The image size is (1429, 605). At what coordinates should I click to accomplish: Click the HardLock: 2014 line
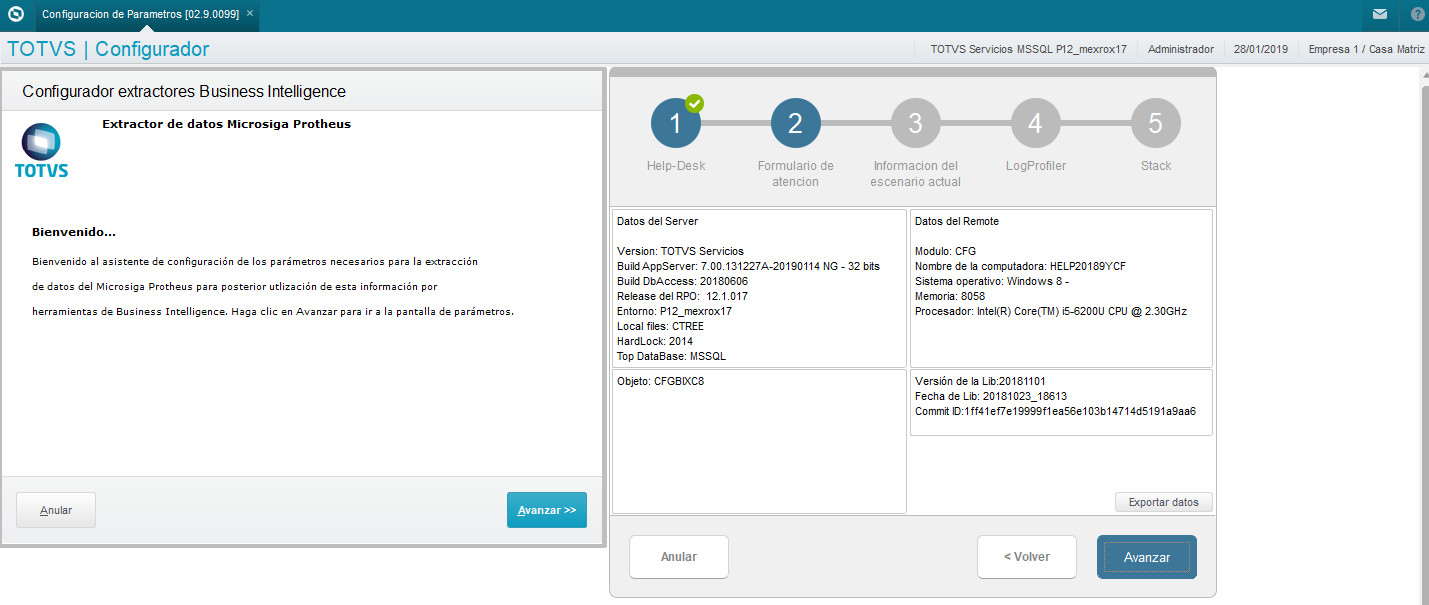655,341
